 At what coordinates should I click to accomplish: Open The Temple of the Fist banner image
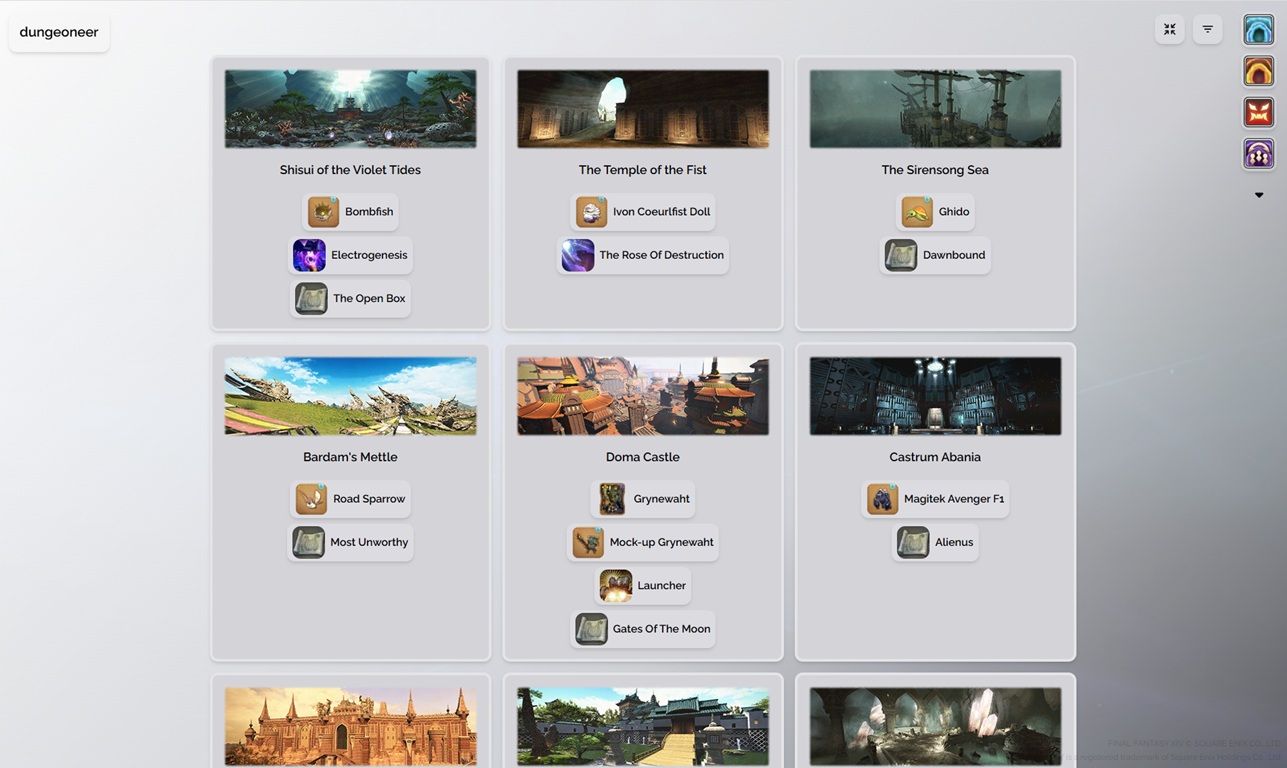point(643,109)
